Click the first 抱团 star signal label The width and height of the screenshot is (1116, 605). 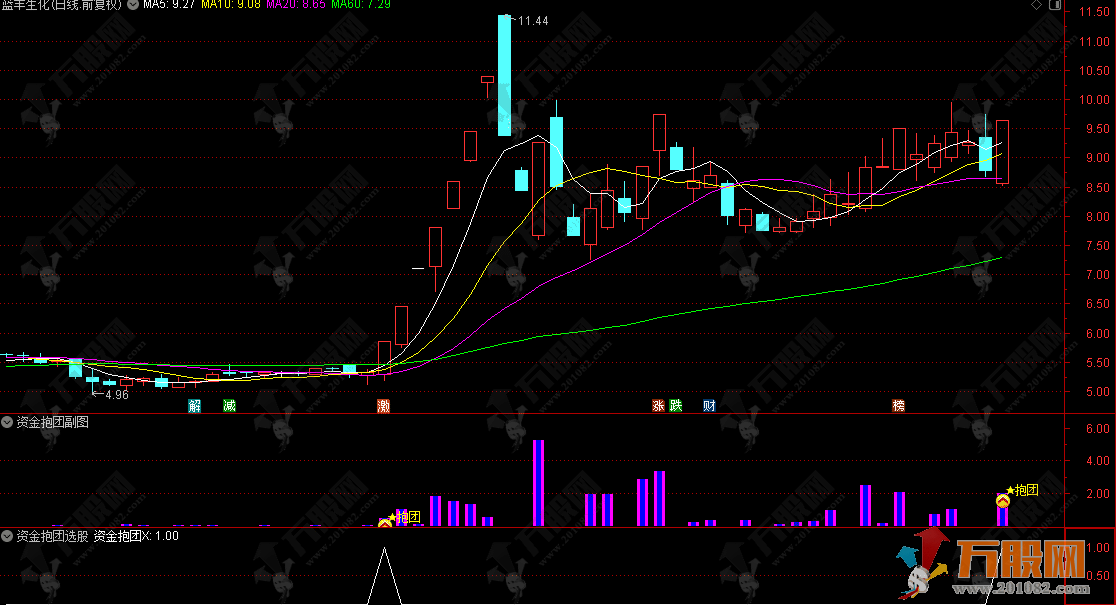pyautogui.click(x=404, y=517)
